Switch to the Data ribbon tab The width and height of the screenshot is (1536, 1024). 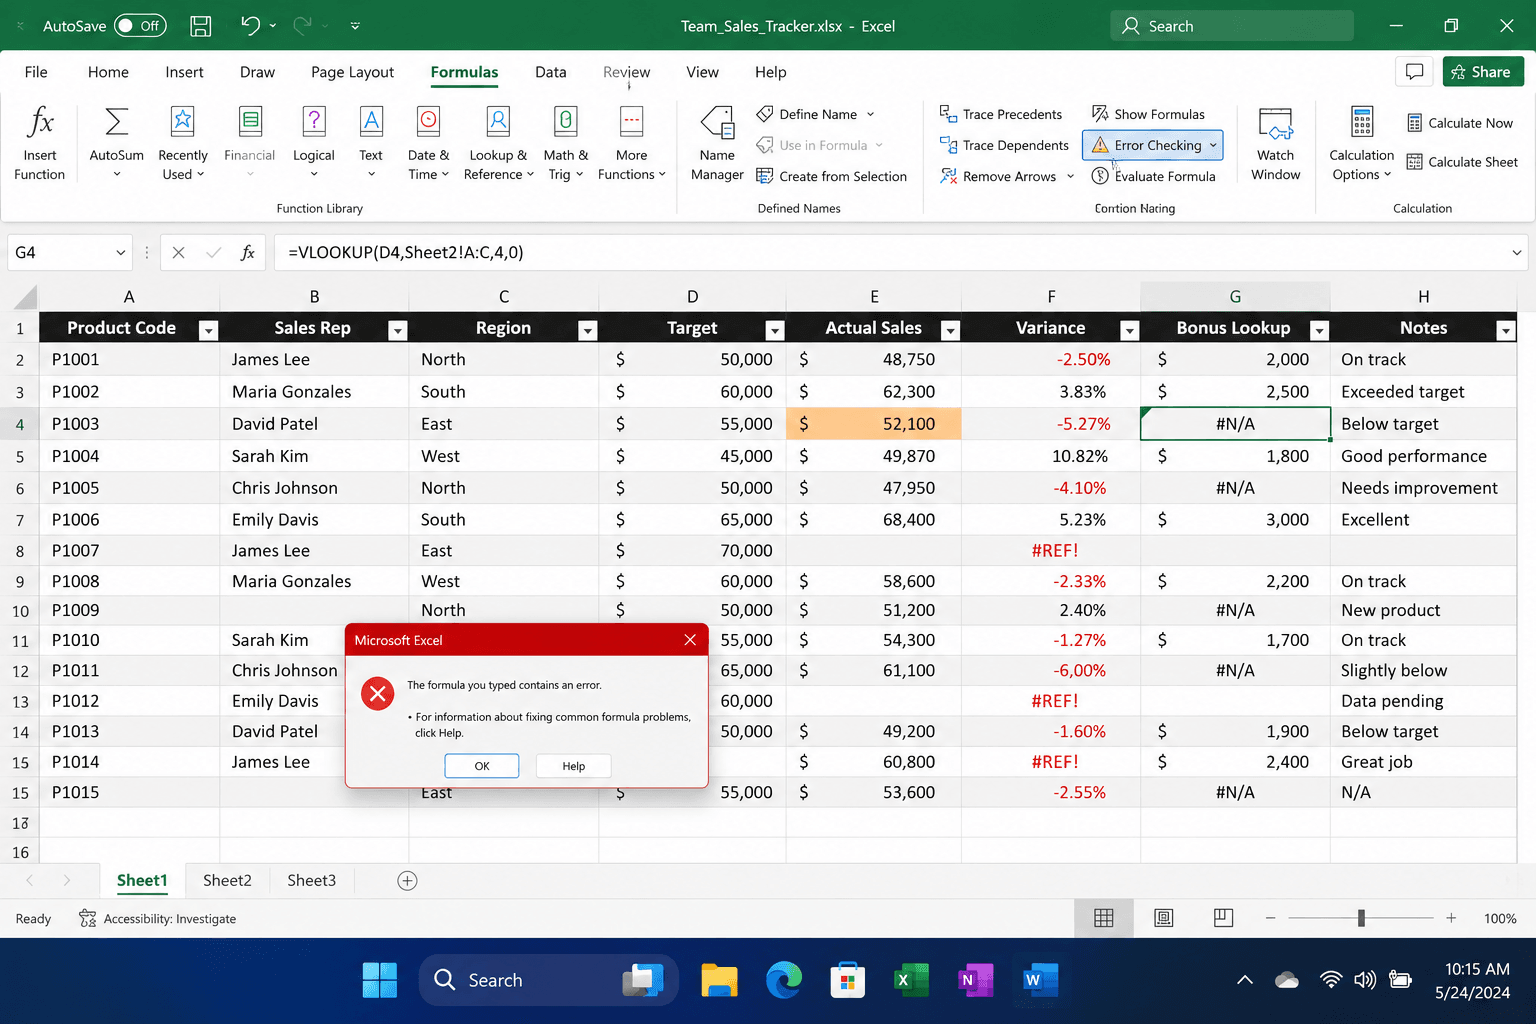pos(550,72)
